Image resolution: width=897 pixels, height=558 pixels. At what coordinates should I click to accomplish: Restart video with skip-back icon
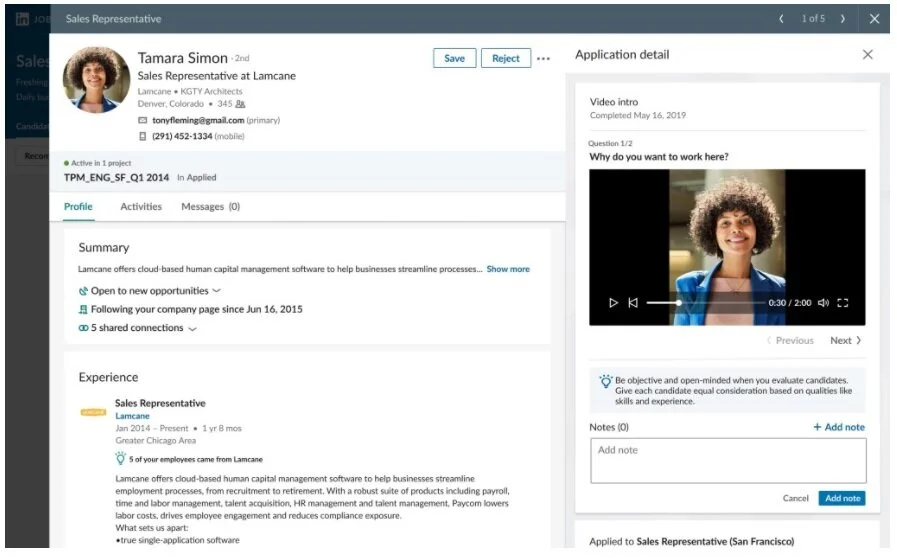[x=633, y=303]
